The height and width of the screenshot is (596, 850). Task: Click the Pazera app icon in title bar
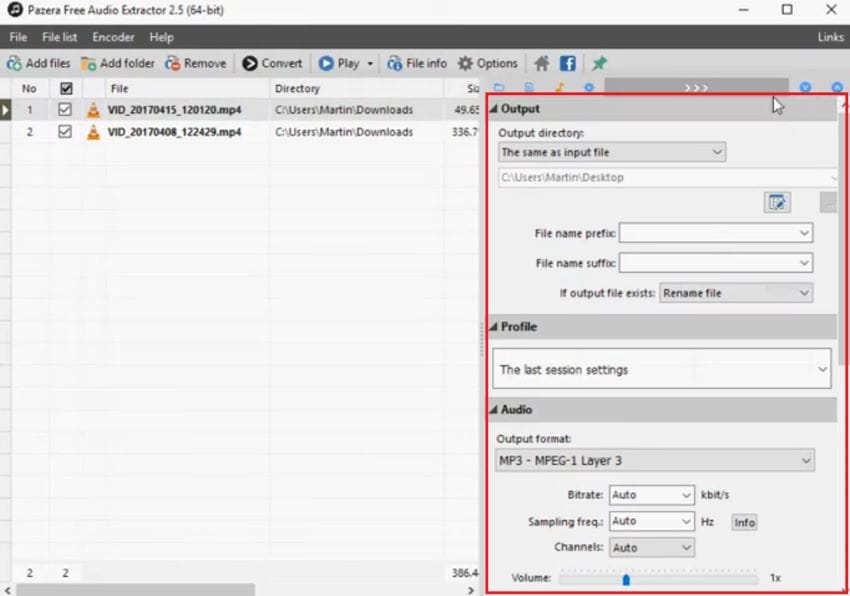[15, 10]
